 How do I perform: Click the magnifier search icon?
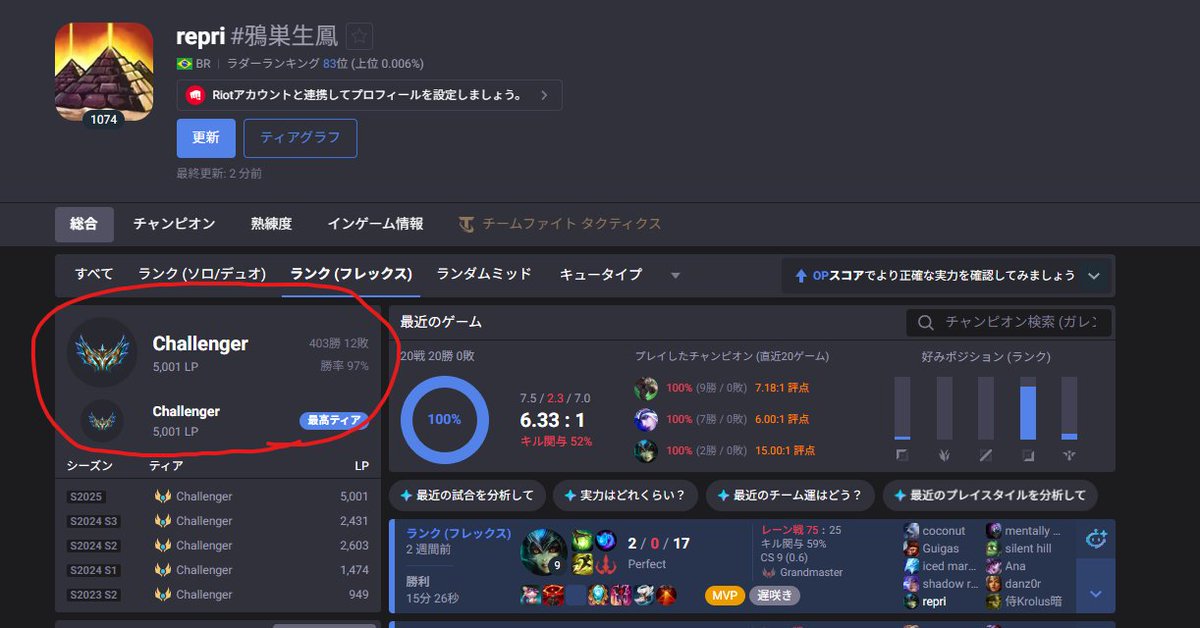(926, 322)
